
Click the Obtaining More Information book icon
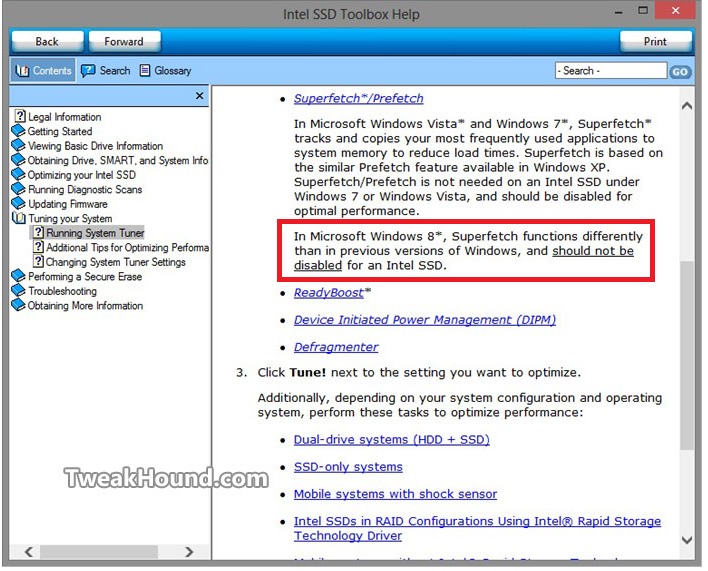pyautogui.click(x=19, y=305)
